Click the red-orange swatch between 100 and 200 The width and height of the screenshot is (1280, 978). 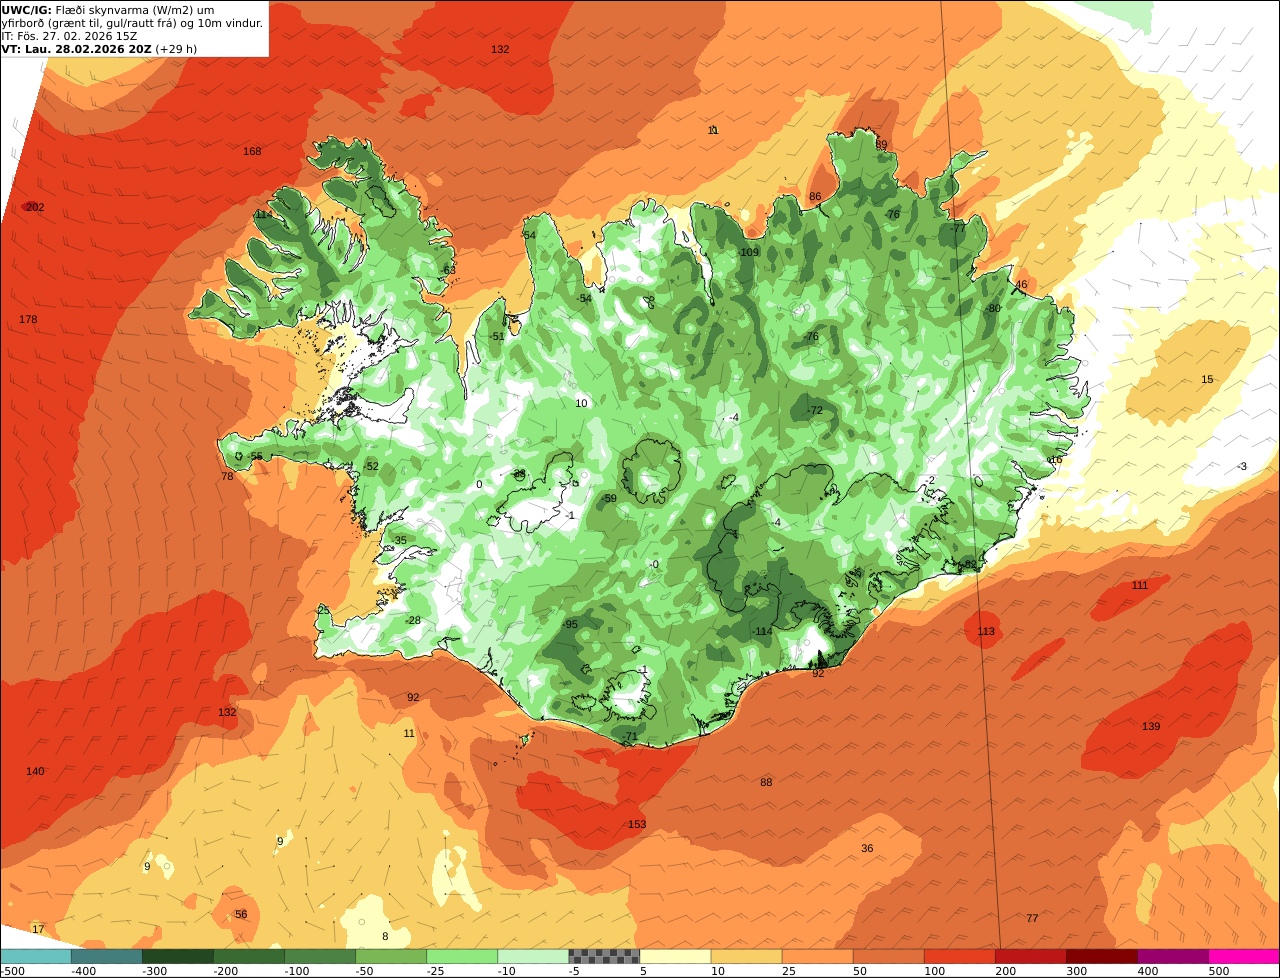coord(959,956)
